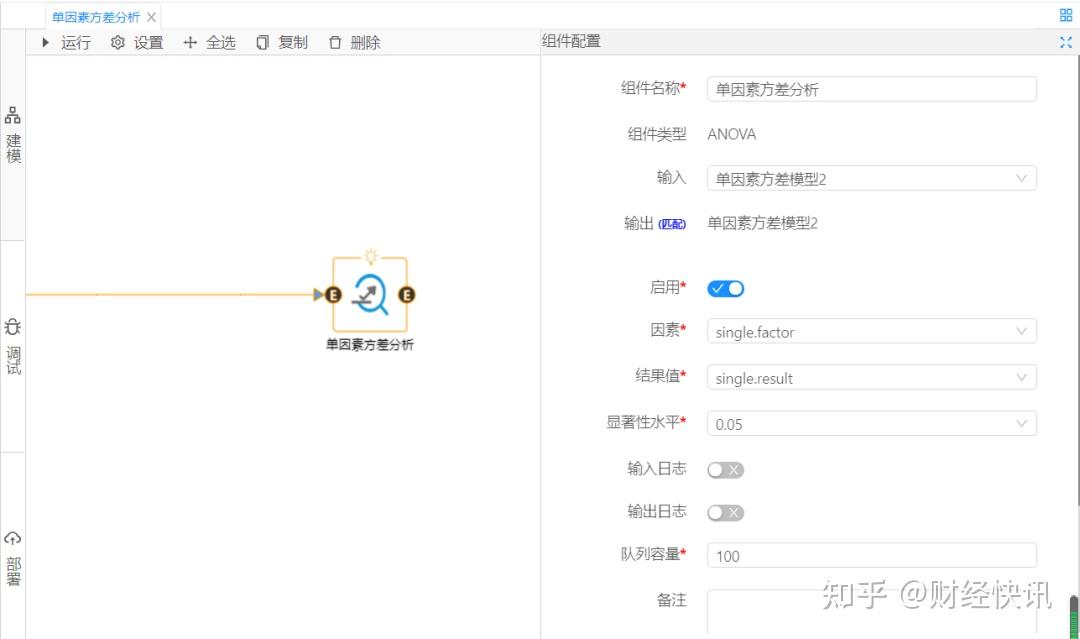Click the 单因素方差模型2 output value text
This screenshot has height=639, width=1080.
(762, 223)
